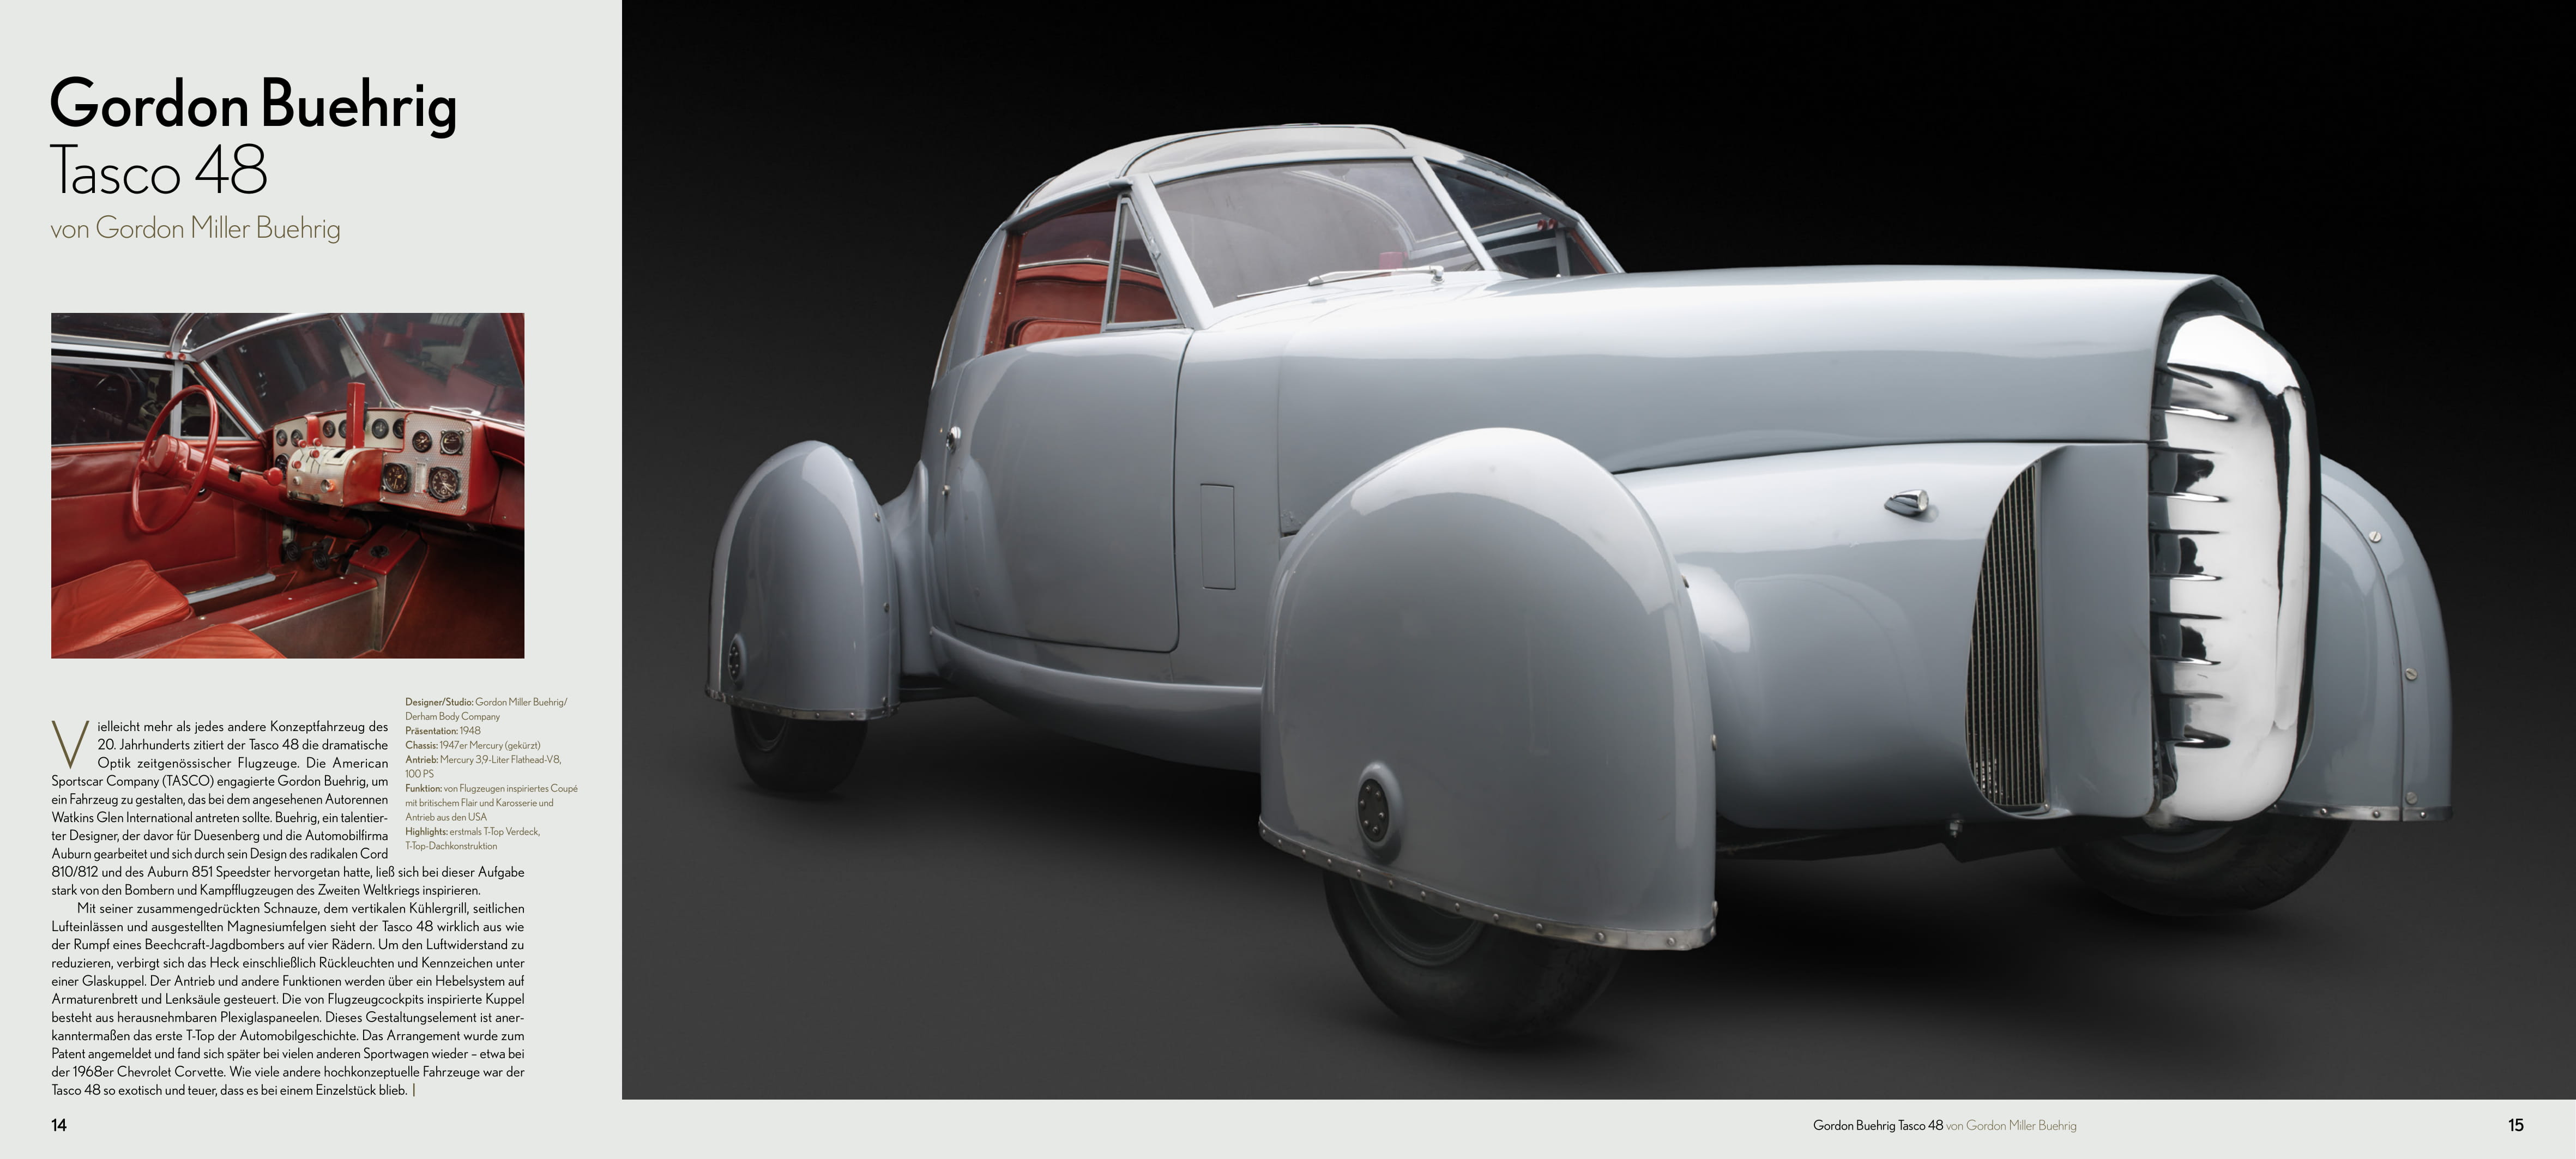Viewport: 2576px width, 1159px height.
Task: Click the 'Antrieb:' engine spec label
Action: [421, 760]
